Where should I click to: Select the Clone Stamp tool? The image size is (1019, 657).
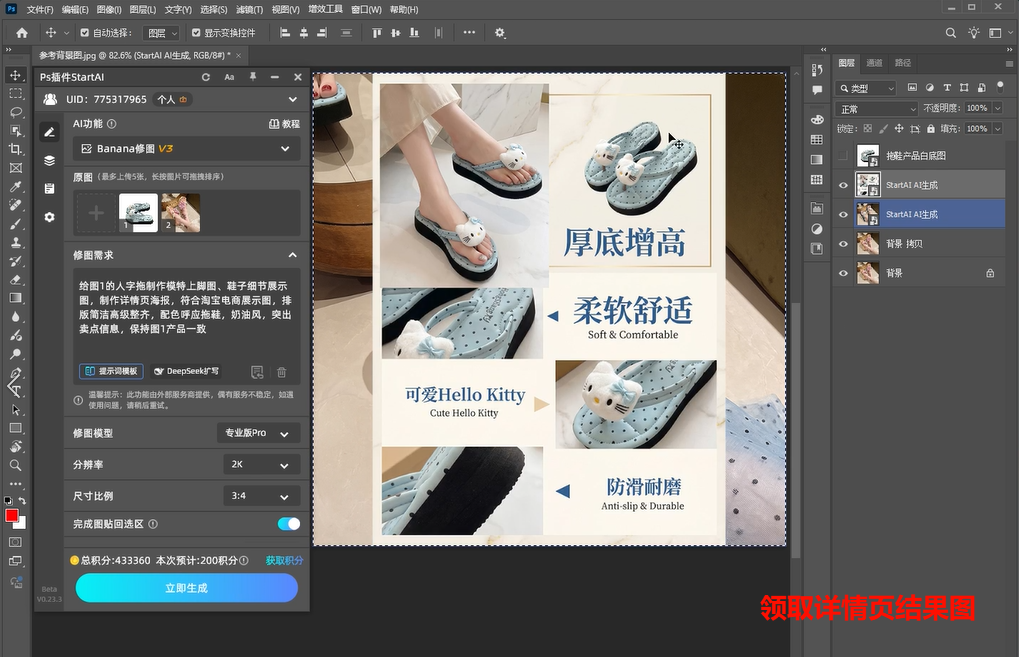15,242
